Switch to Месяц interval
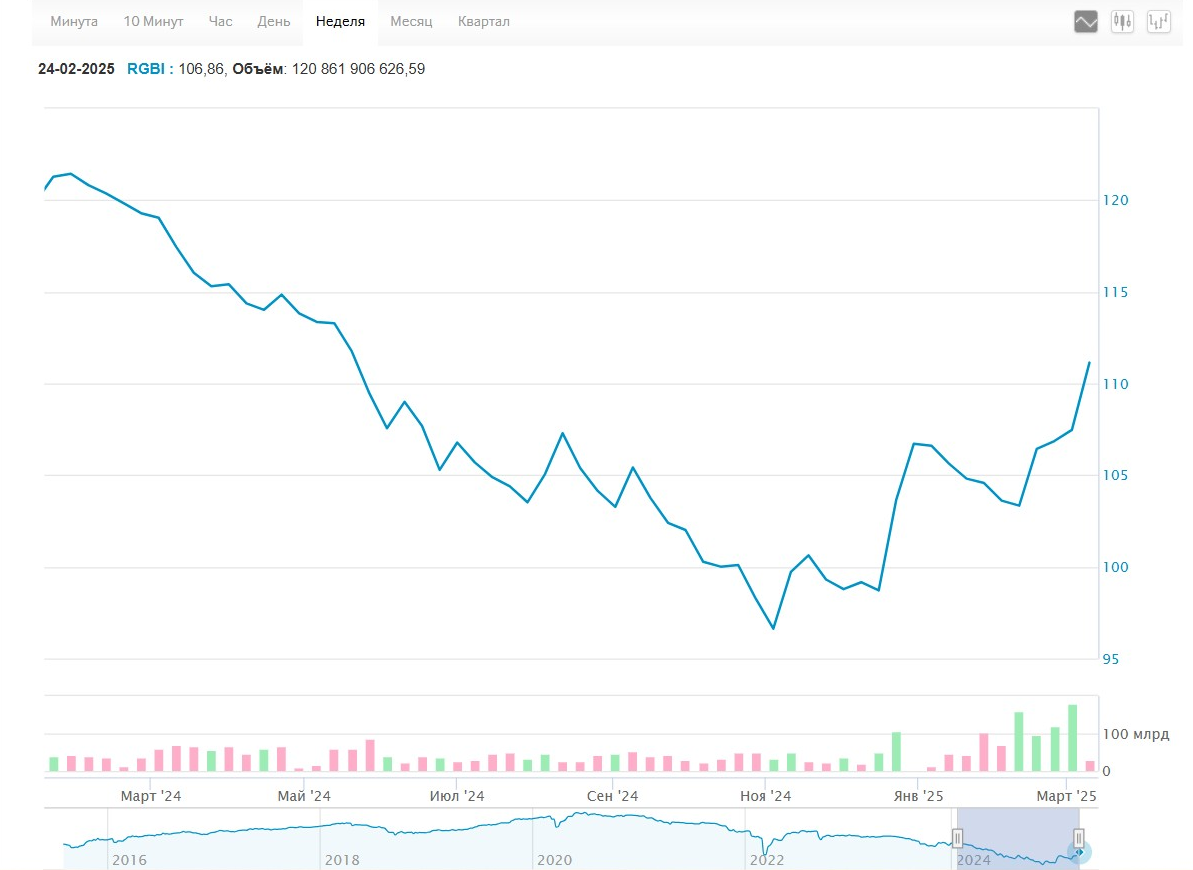This screenshot has height=870, width=1193. point(411,21)
